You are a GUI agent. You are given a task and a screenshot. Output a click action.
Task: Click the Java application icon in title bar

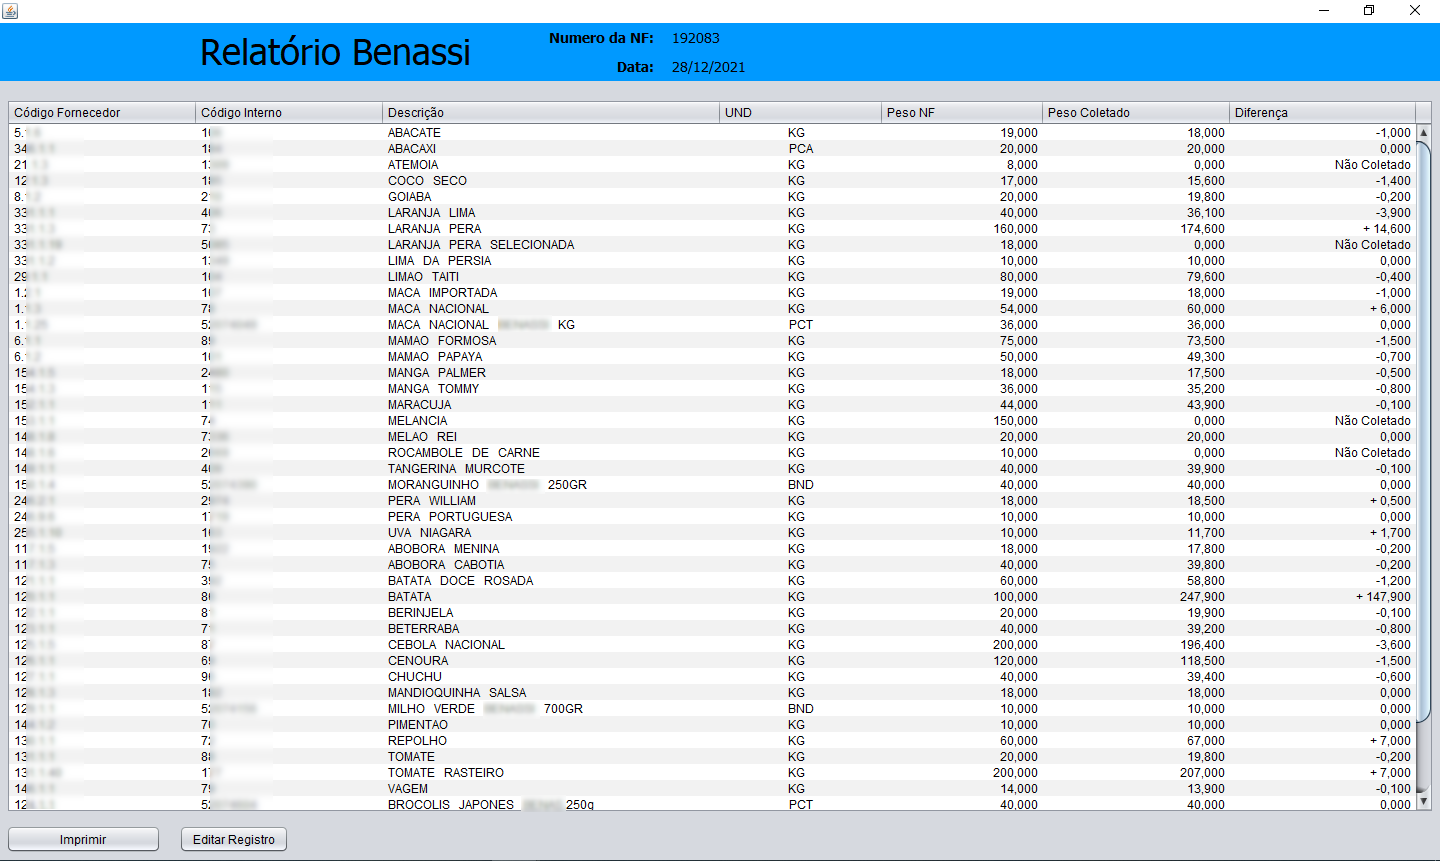point(10,11)
